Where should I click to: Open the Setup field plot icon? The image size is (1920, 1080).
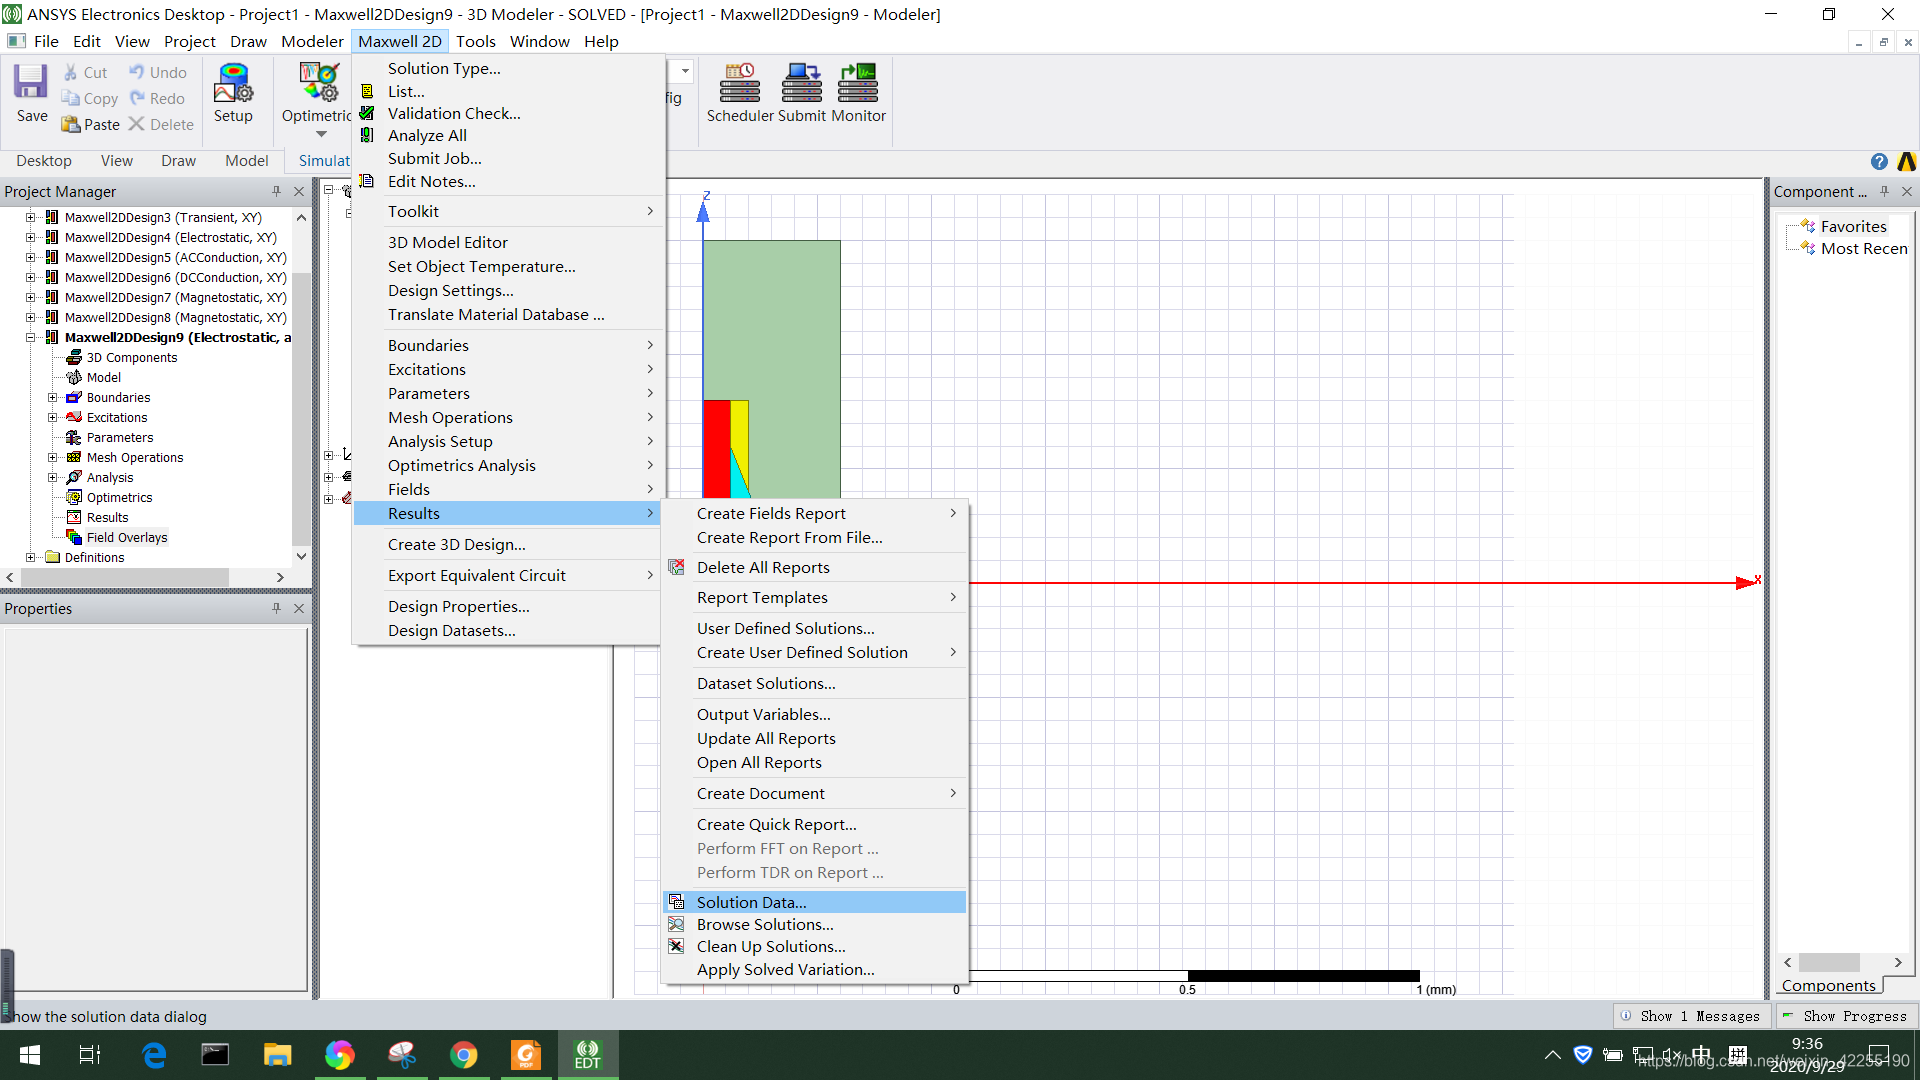tap(233, 83)
